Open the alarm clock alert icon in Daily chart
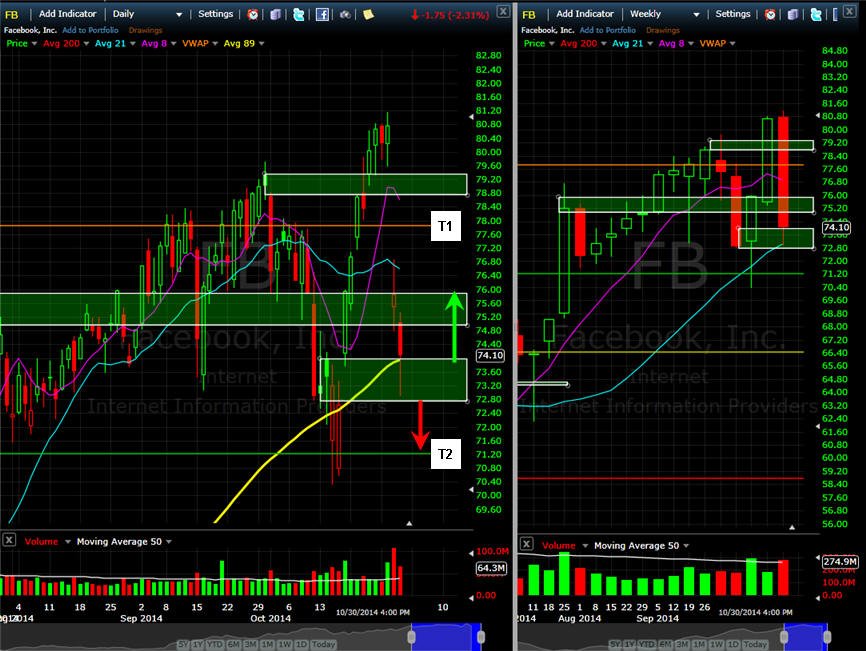866x651 pixels. 252,14
